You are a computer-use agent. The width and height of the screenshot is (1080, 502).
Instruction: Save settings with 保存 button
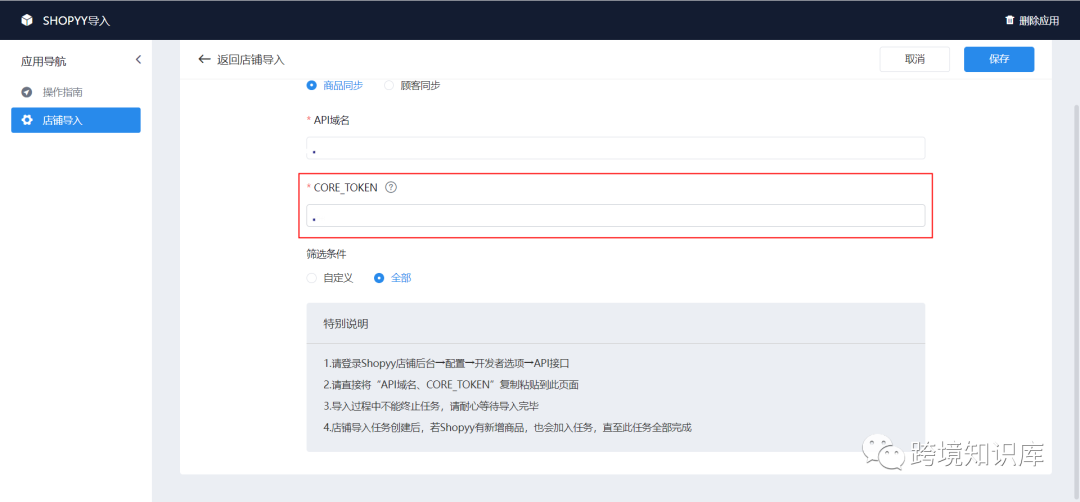click(x=999, y=59)
